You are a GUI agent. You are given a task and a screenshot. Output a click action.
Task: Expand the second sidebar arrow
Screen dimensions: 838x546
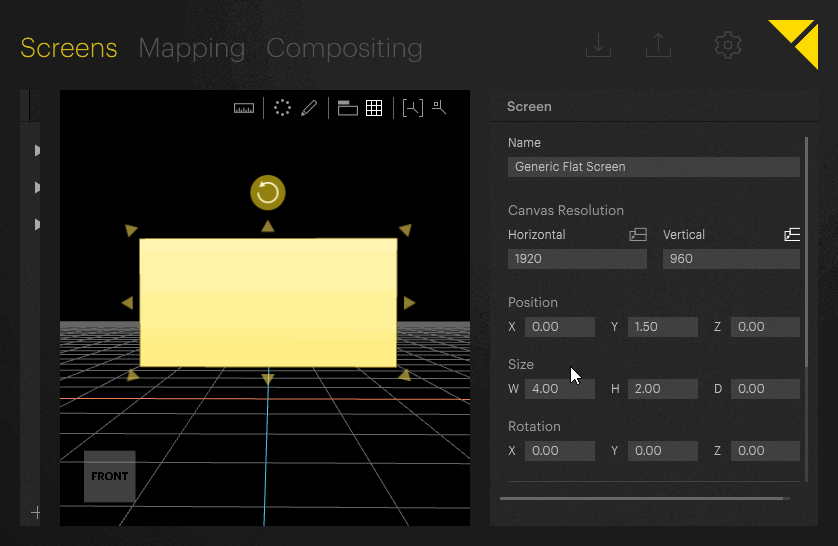click(x=37, y=188)
